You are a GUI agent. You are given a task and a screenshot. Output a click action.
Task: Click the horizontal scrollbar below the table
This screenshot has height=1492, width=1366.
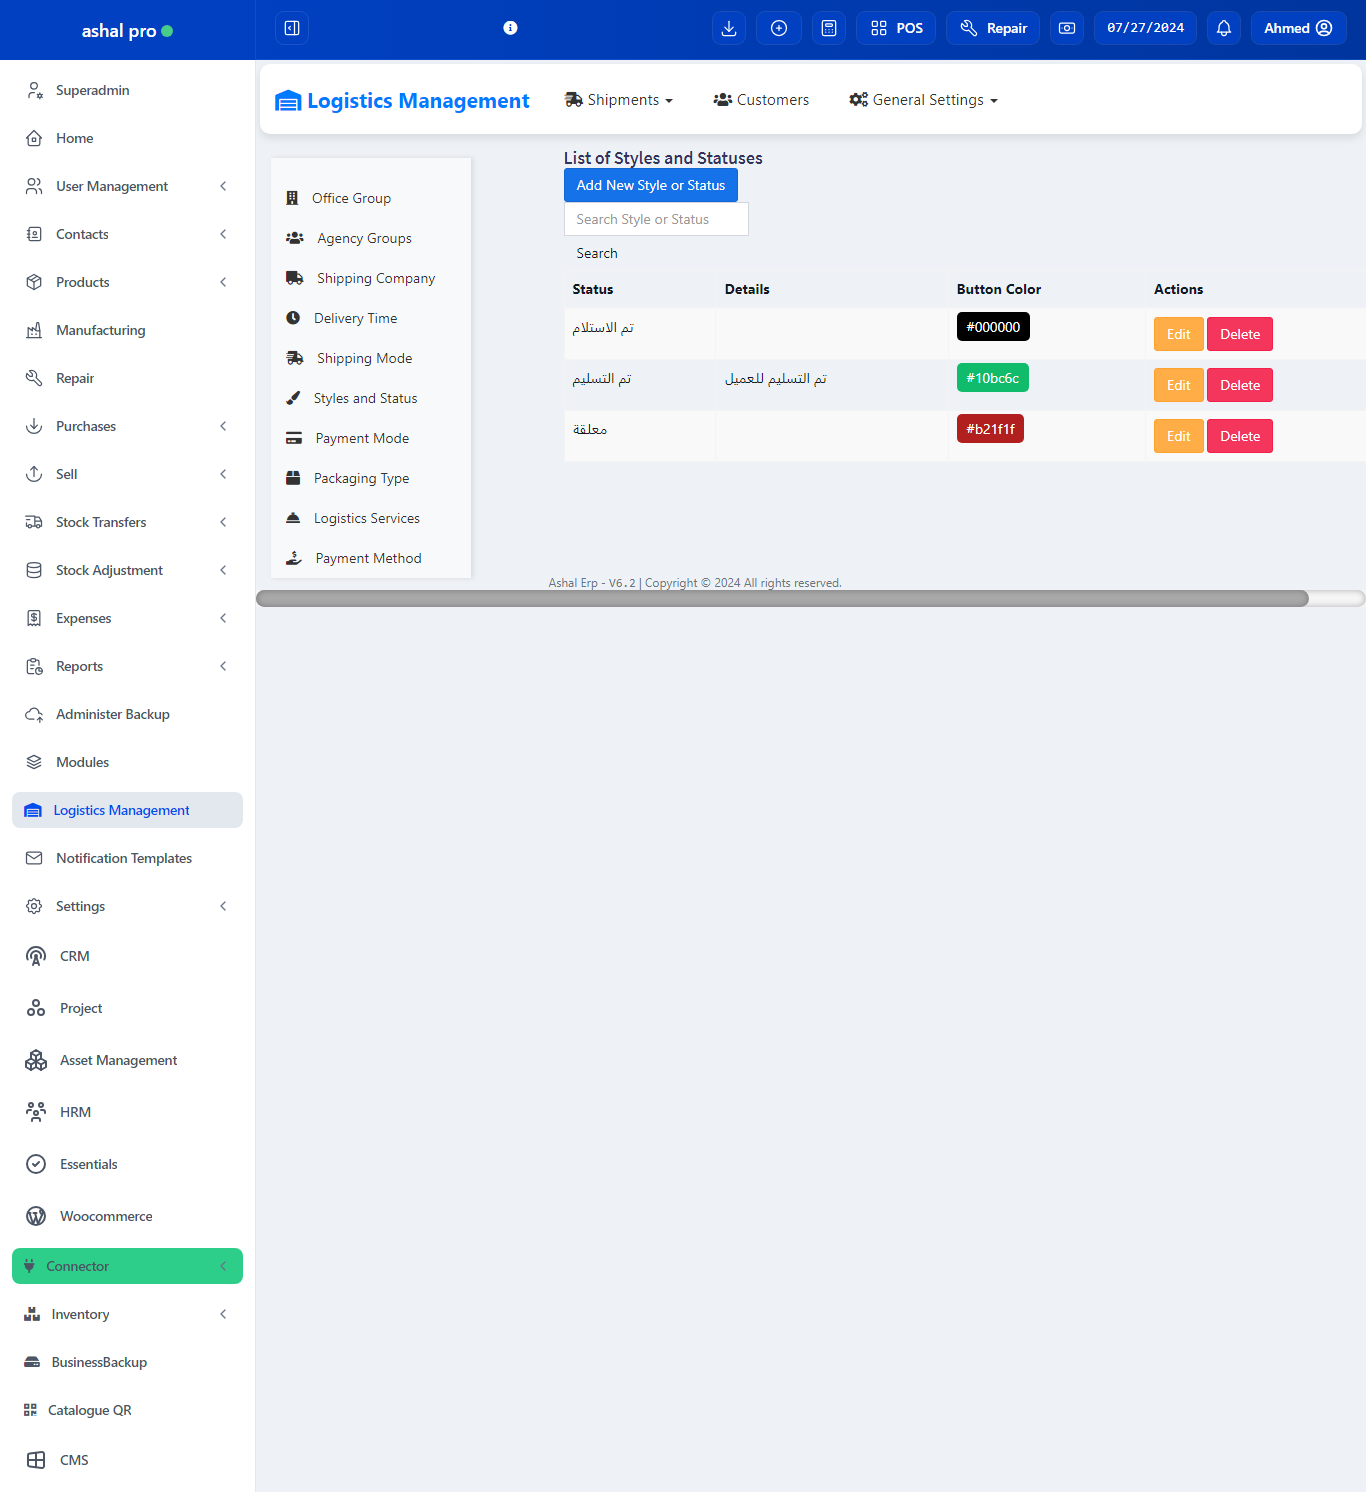pyautogui.click(x=782, y=598)
